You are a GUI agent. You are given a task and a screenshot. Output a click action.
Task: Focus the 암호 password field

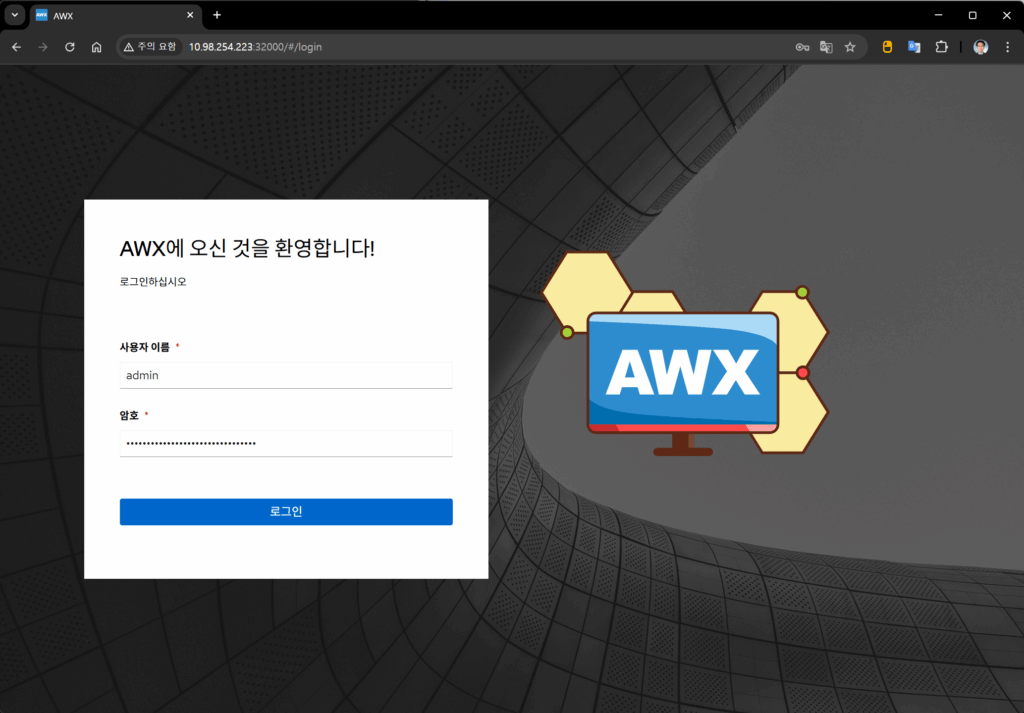click(286, 443)
